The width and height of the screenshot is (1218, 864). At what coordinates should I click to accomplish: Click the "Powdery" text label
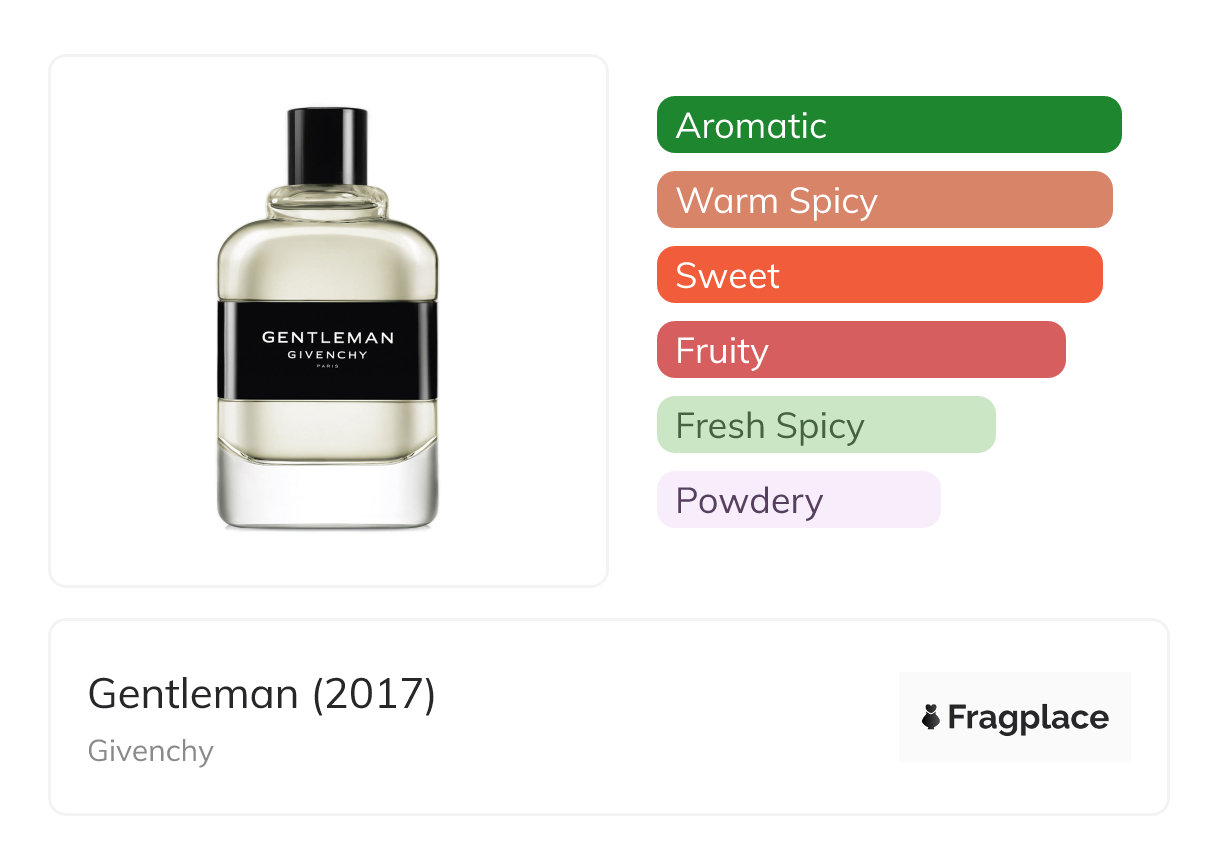[749, 501]
